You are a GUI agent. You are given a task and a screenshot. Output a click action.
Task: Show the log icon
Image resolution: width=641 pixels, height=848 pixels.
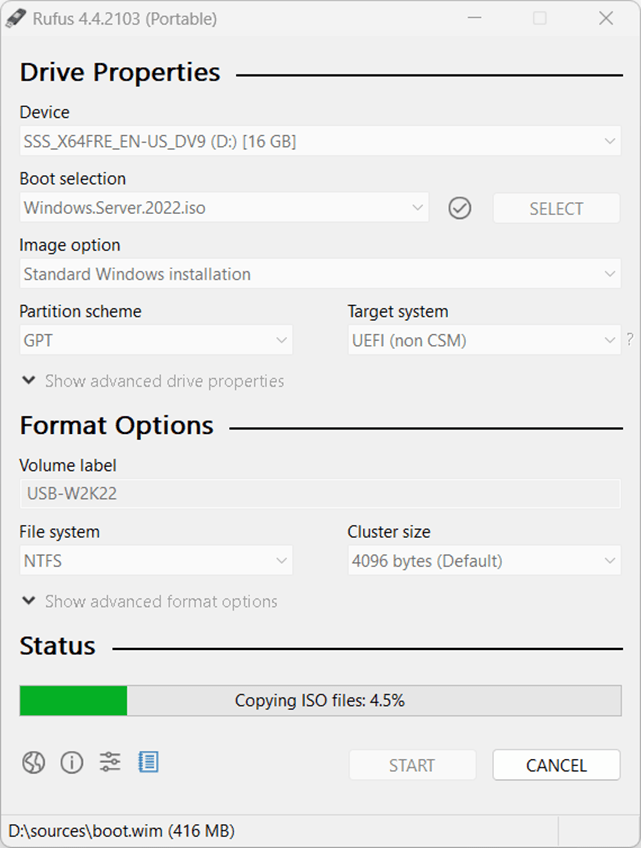click(x=148, y=763)
